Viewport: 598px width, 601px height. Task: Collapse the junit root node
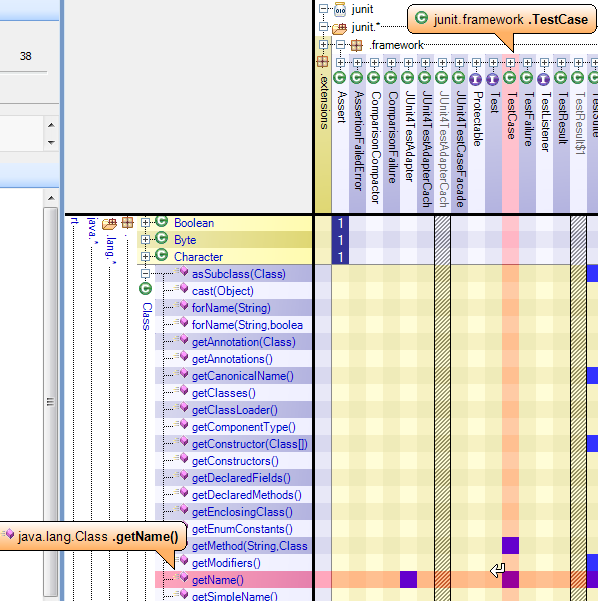tap(324, 8)
